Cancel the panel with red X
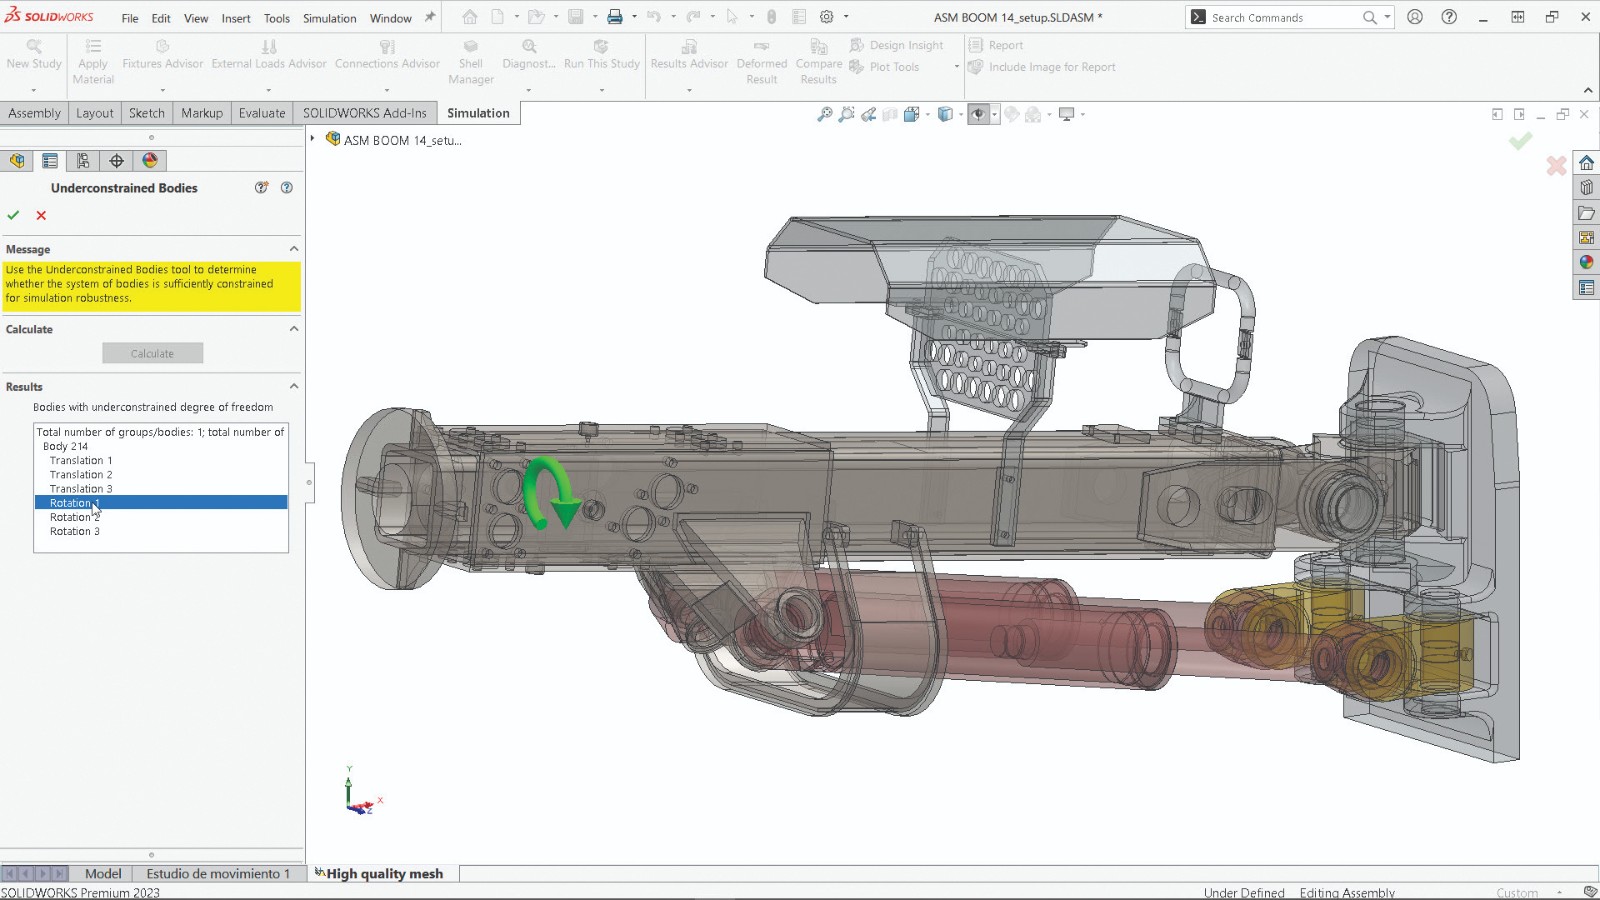This screenshot has height=900, width=1600. pos(41,215)
